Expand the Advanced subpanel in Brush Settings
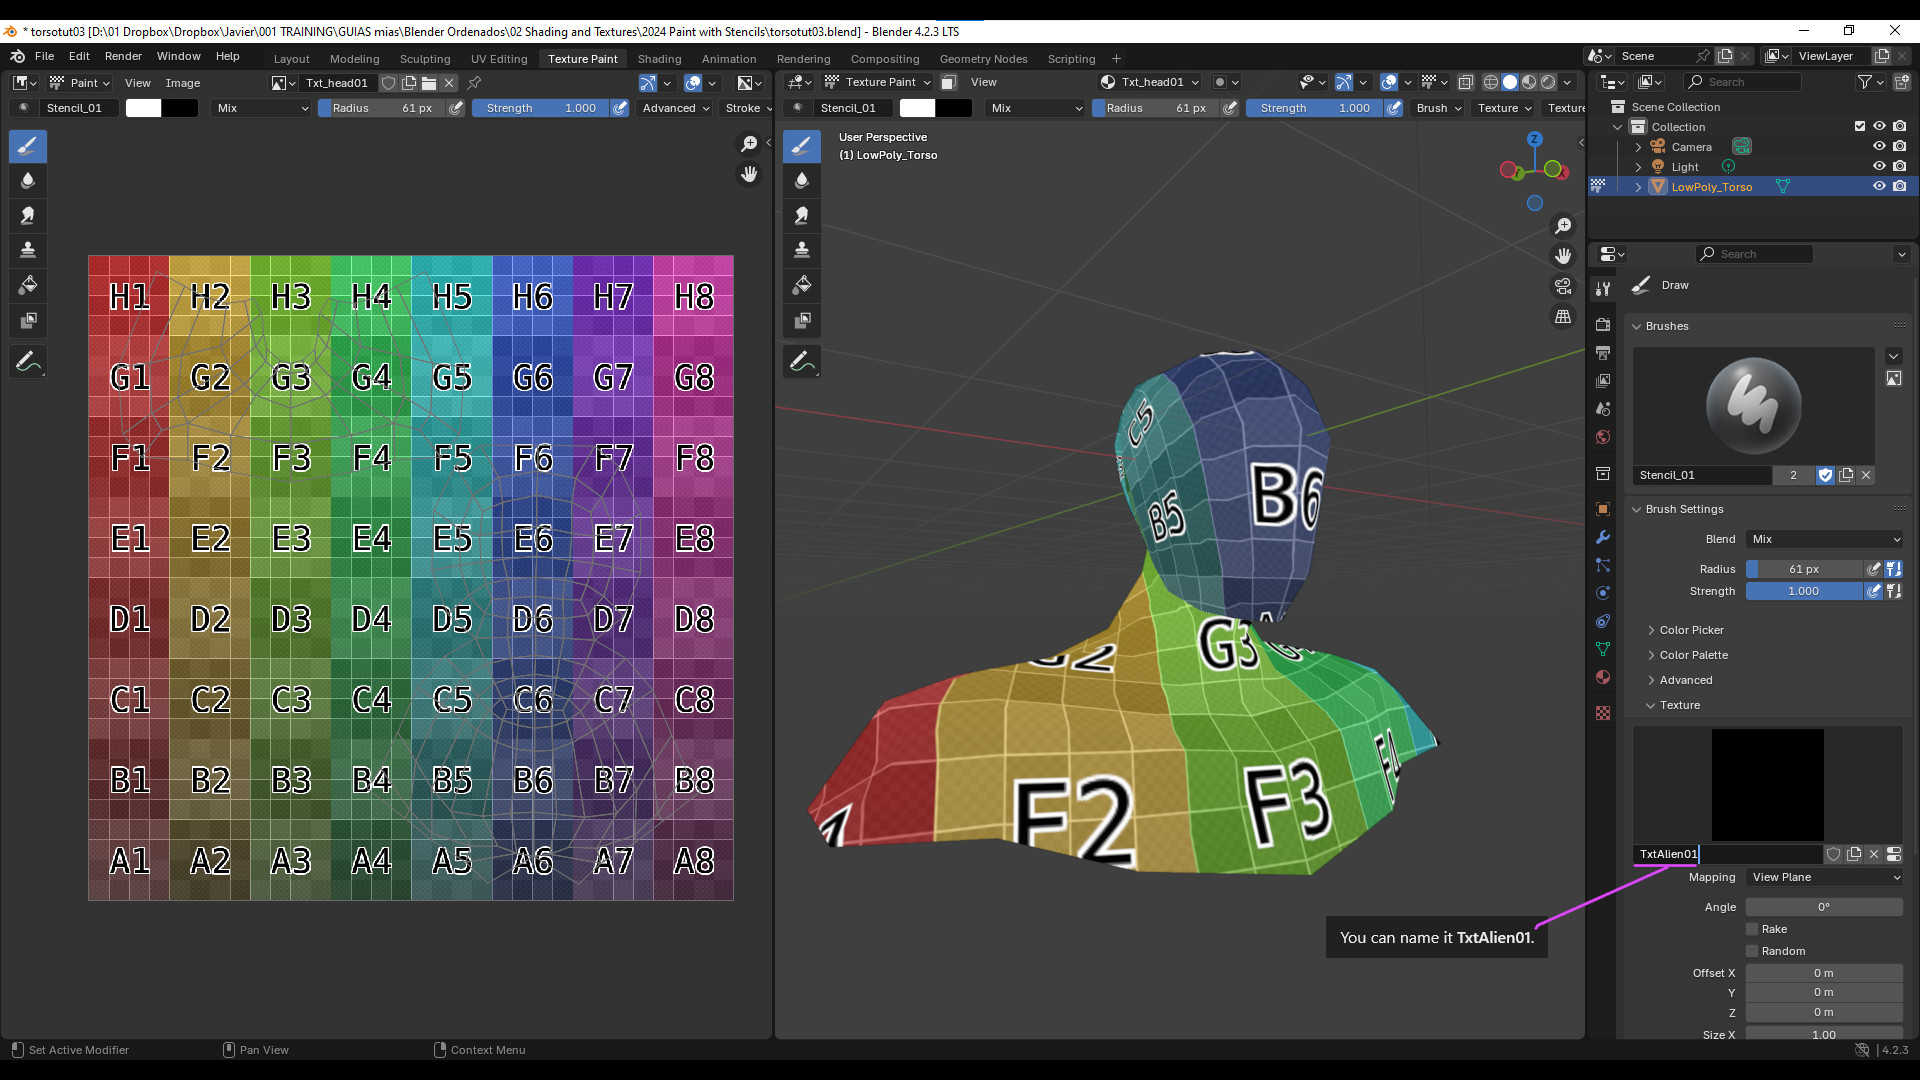1920x1080 pixels. (1685, 680)
